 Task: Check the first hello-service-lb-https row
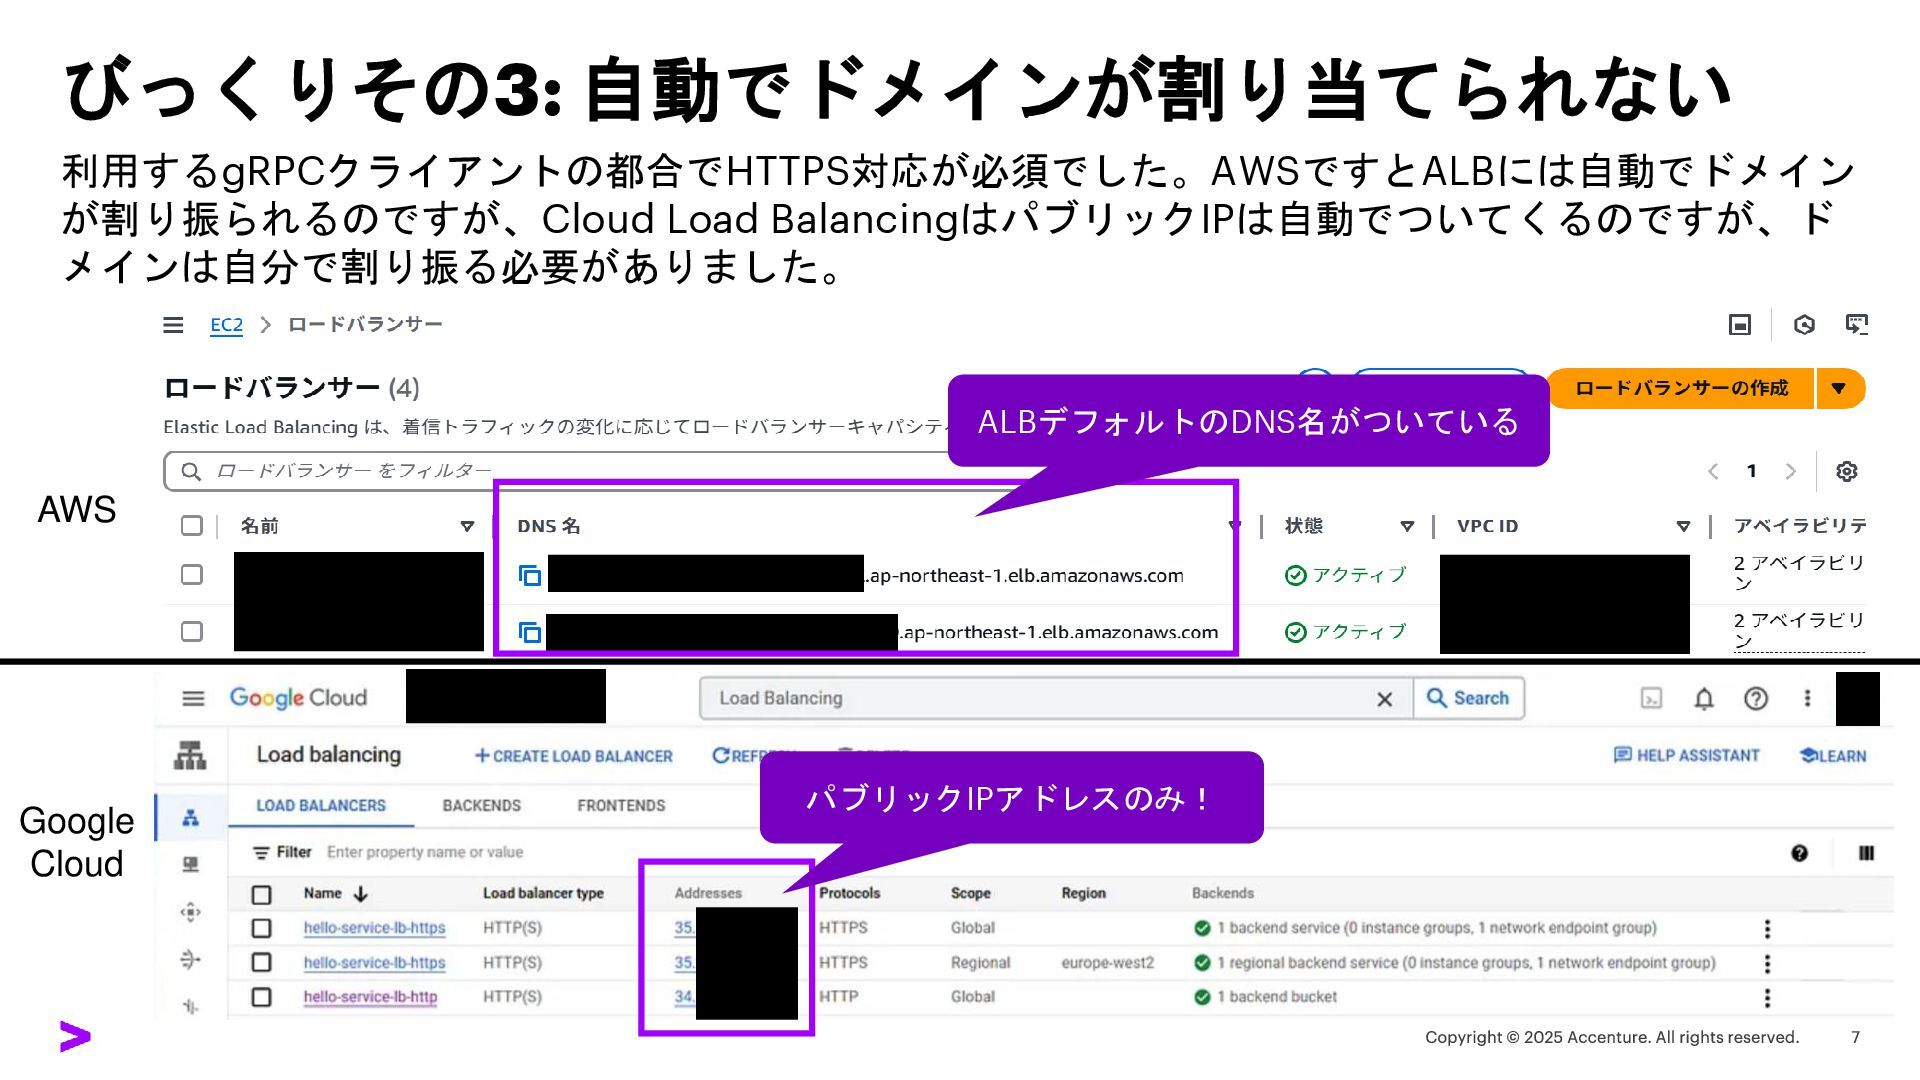click(262, 928)
